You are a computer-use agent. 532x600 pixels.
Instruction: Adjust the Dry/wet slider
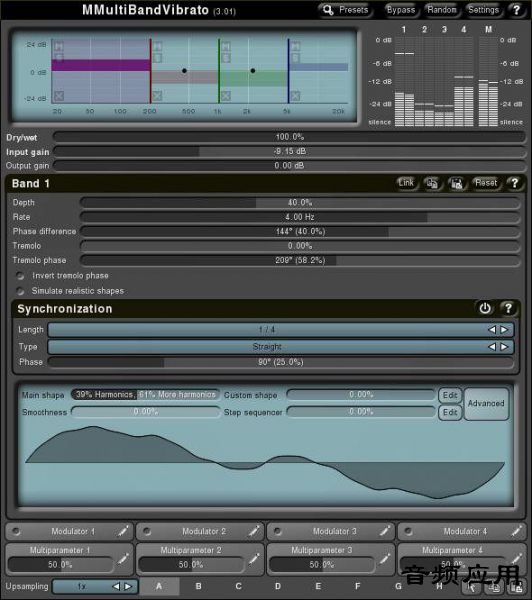click(x=289, y=137)
